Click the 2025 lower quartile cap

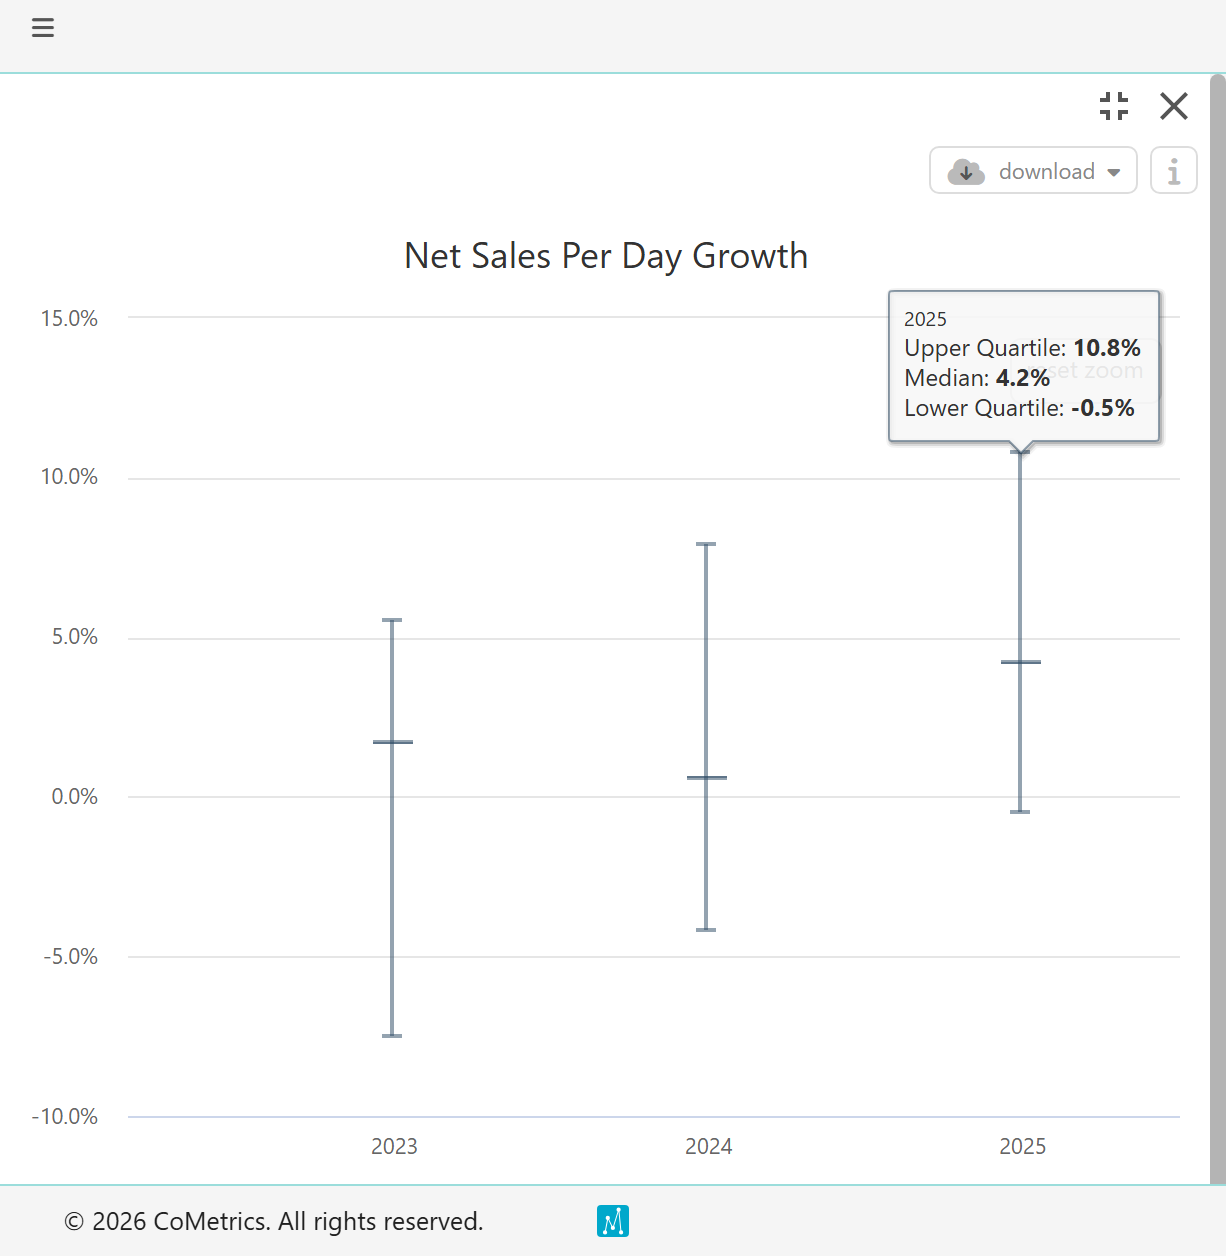(1020, 811)
